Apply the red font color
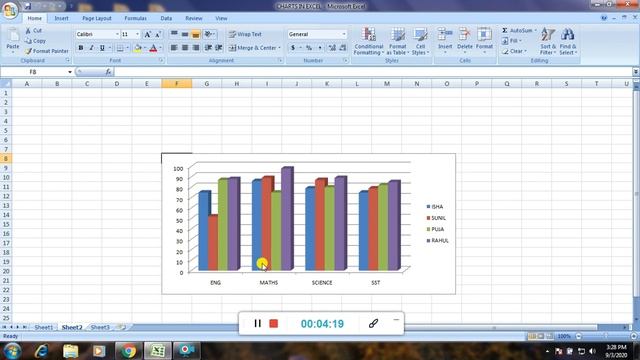Image resolution: width=640 pixels, height=360 pixels. pyautogui.click(x=153, y=48)
